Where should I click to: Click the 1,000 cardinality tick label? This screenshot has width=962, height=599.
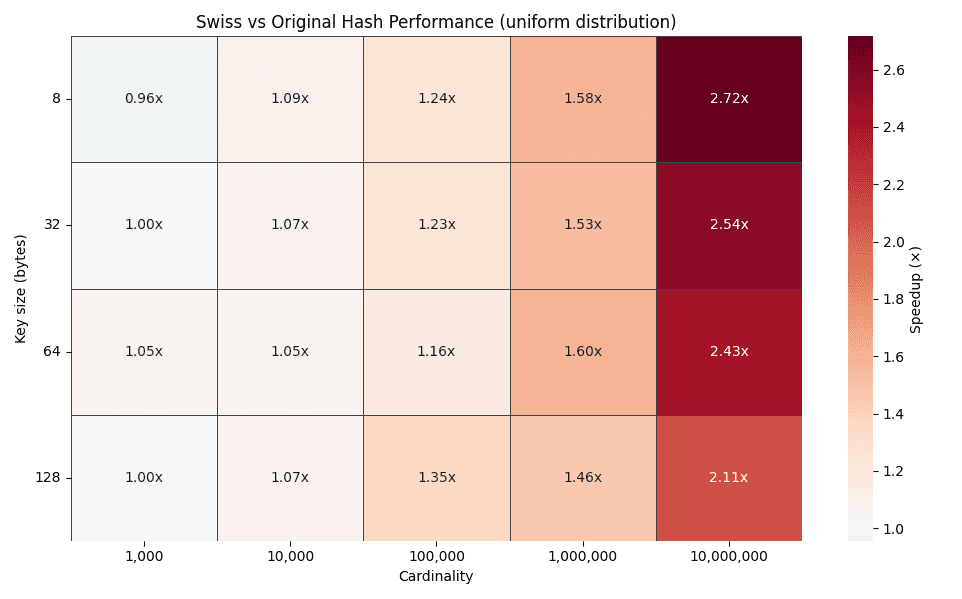144,556
